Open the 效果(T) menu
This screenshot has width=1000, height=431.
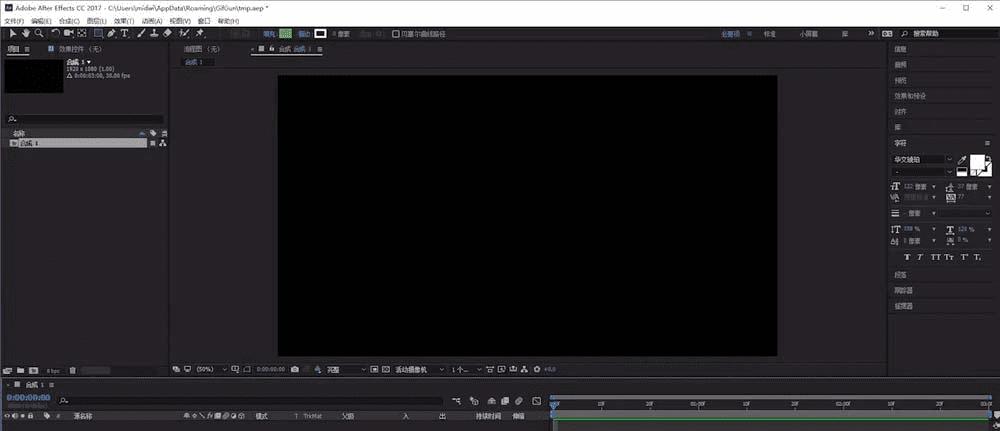click(124, 21)
